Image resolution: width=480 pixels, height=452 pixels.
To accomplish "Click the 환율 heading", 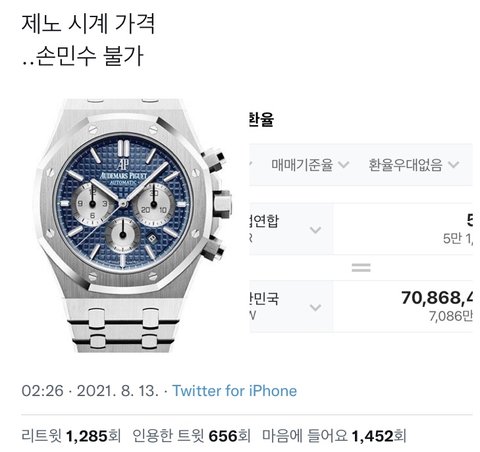I will (261, 119).
